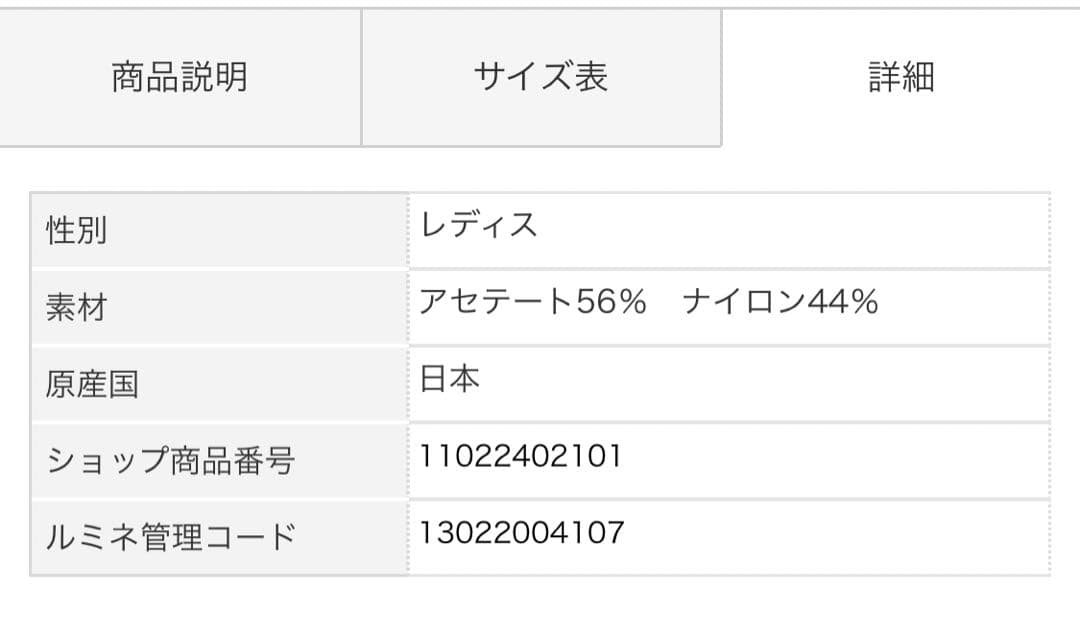Click the ショップ商品番号 label cell

[x=171, y=461]
